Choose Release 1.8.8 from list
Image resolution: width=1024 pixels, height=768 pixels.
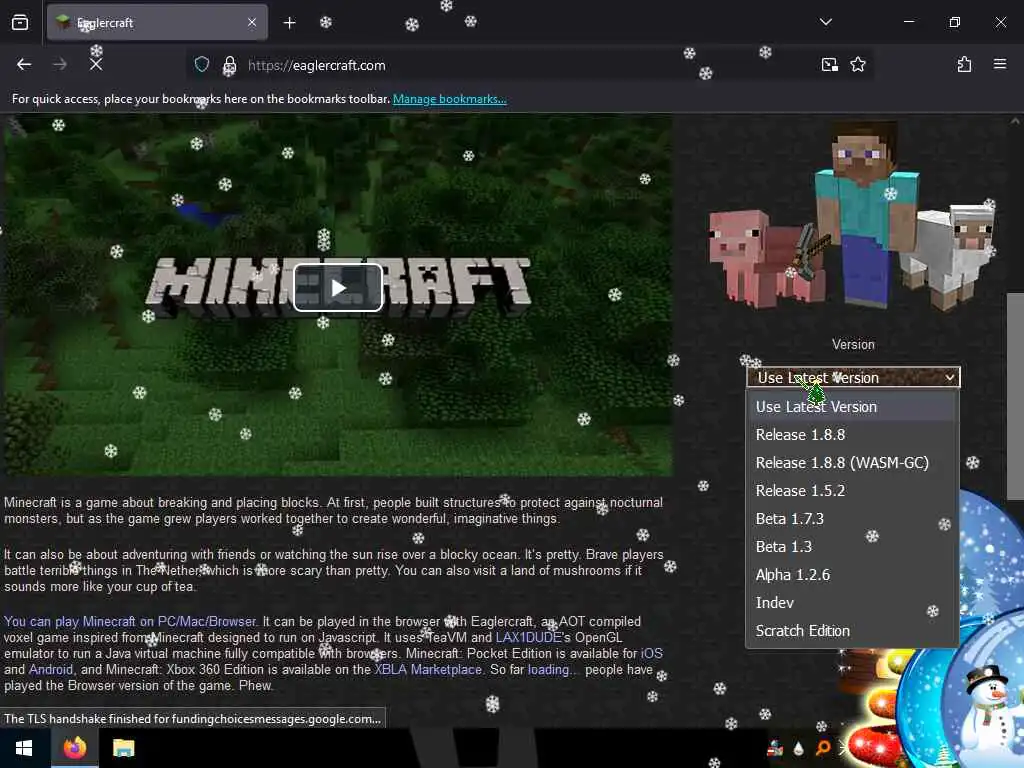(852, 435)
